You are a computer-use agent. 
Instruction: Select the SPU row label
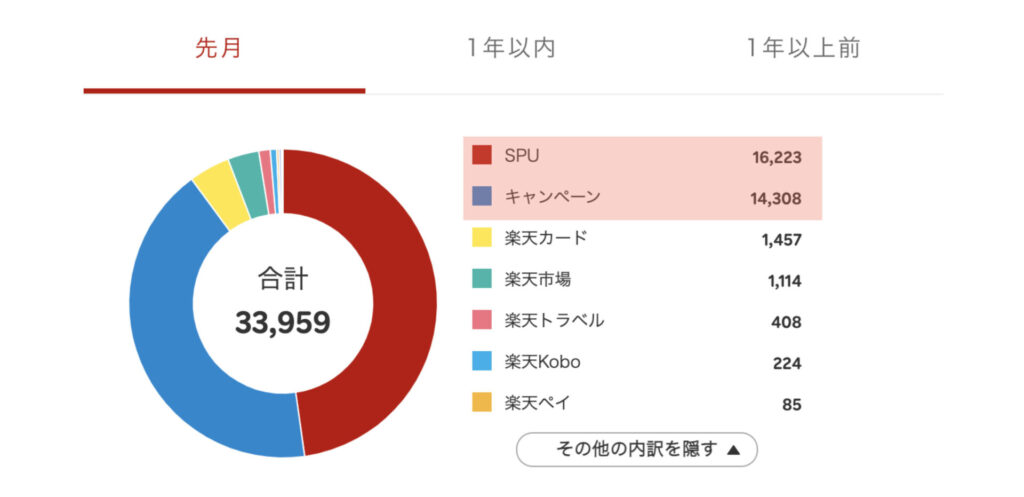523,155
